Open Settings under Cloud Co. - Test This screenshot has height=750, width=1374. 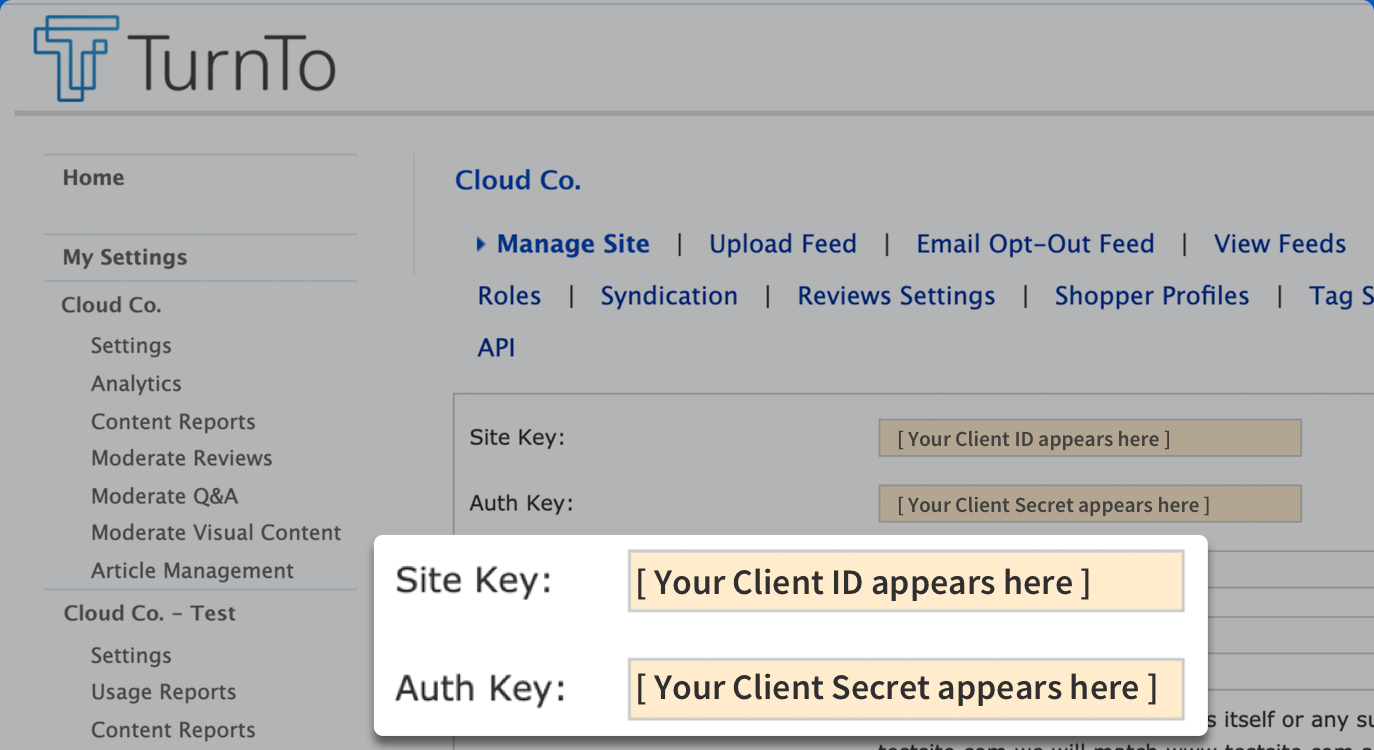tap(131, 656)
